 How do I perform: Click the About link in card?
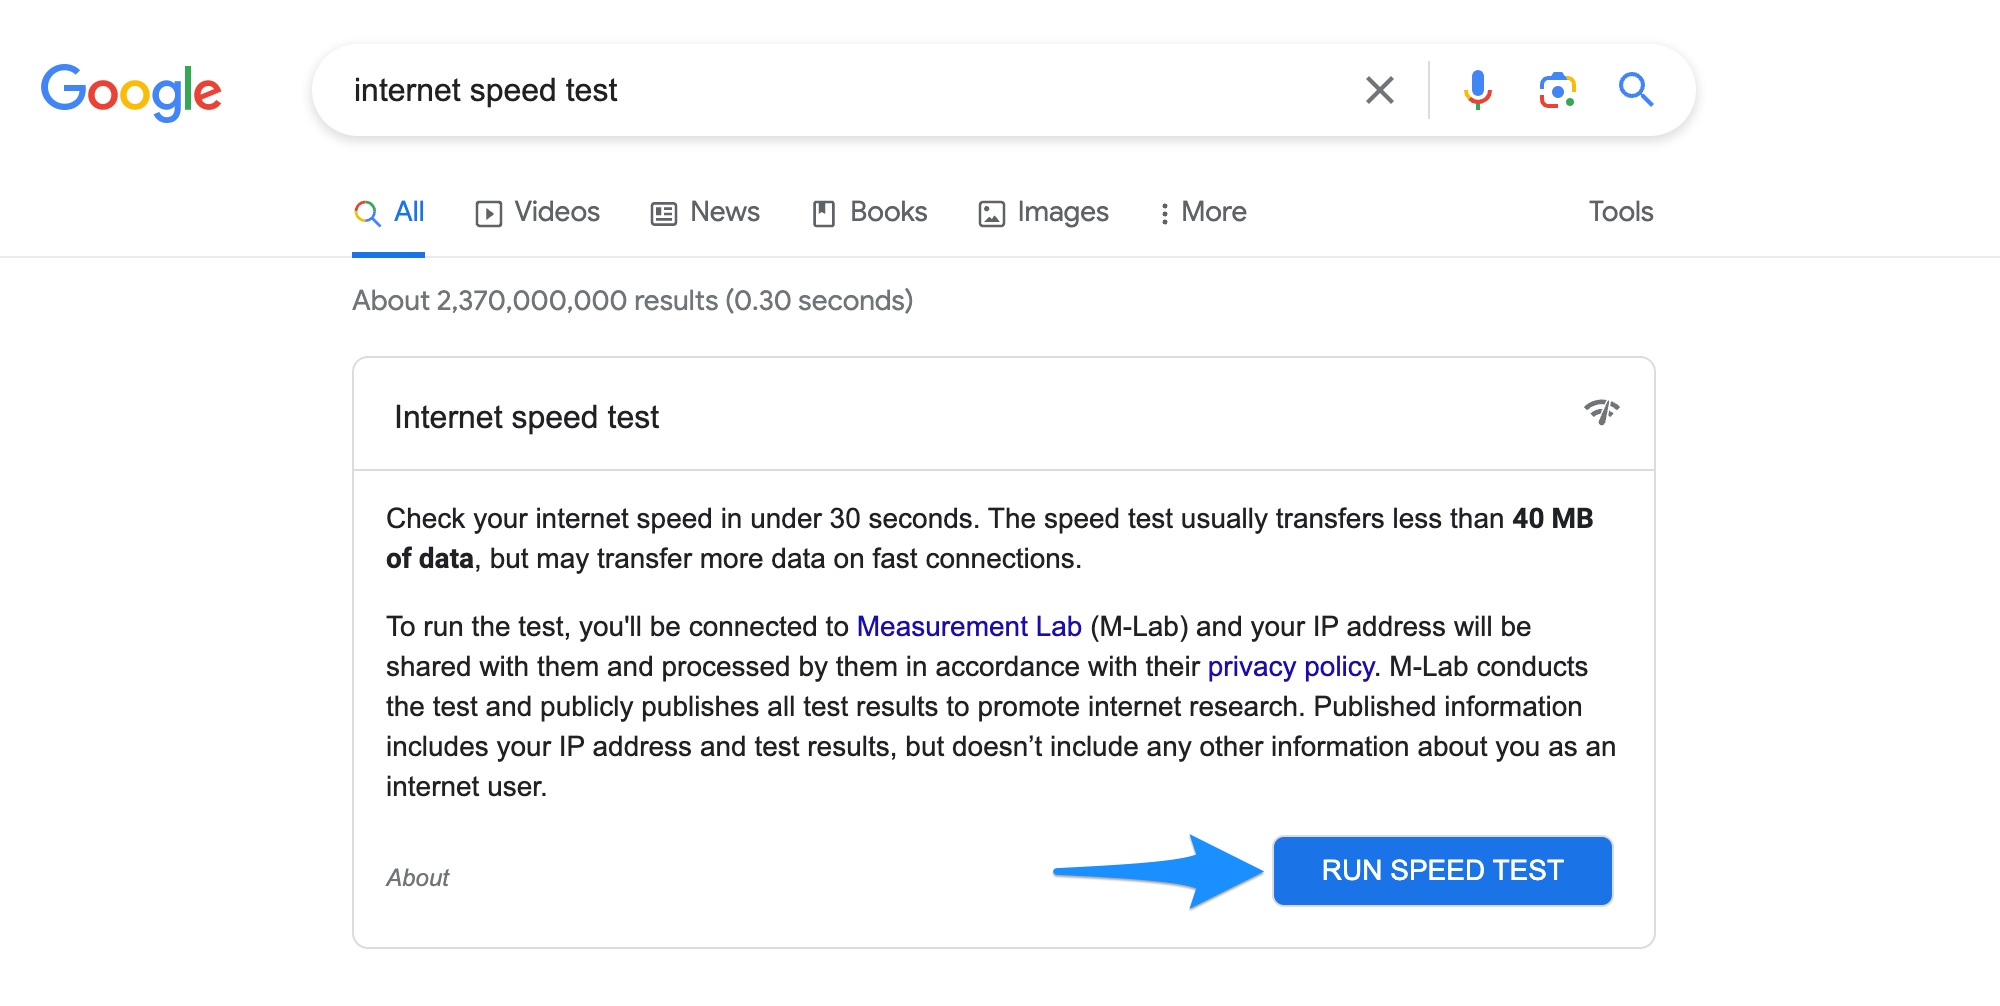[x=417, y=878]
